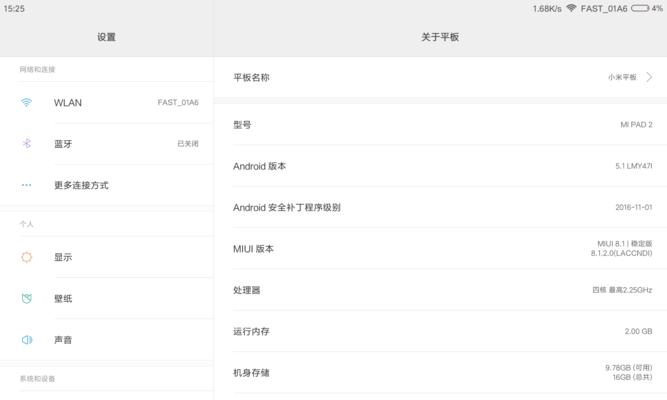Image resolution: width=667 pixels, height=400 pixels.
Task: Click the 系统和设备 section header
Action: pos(37,379)
